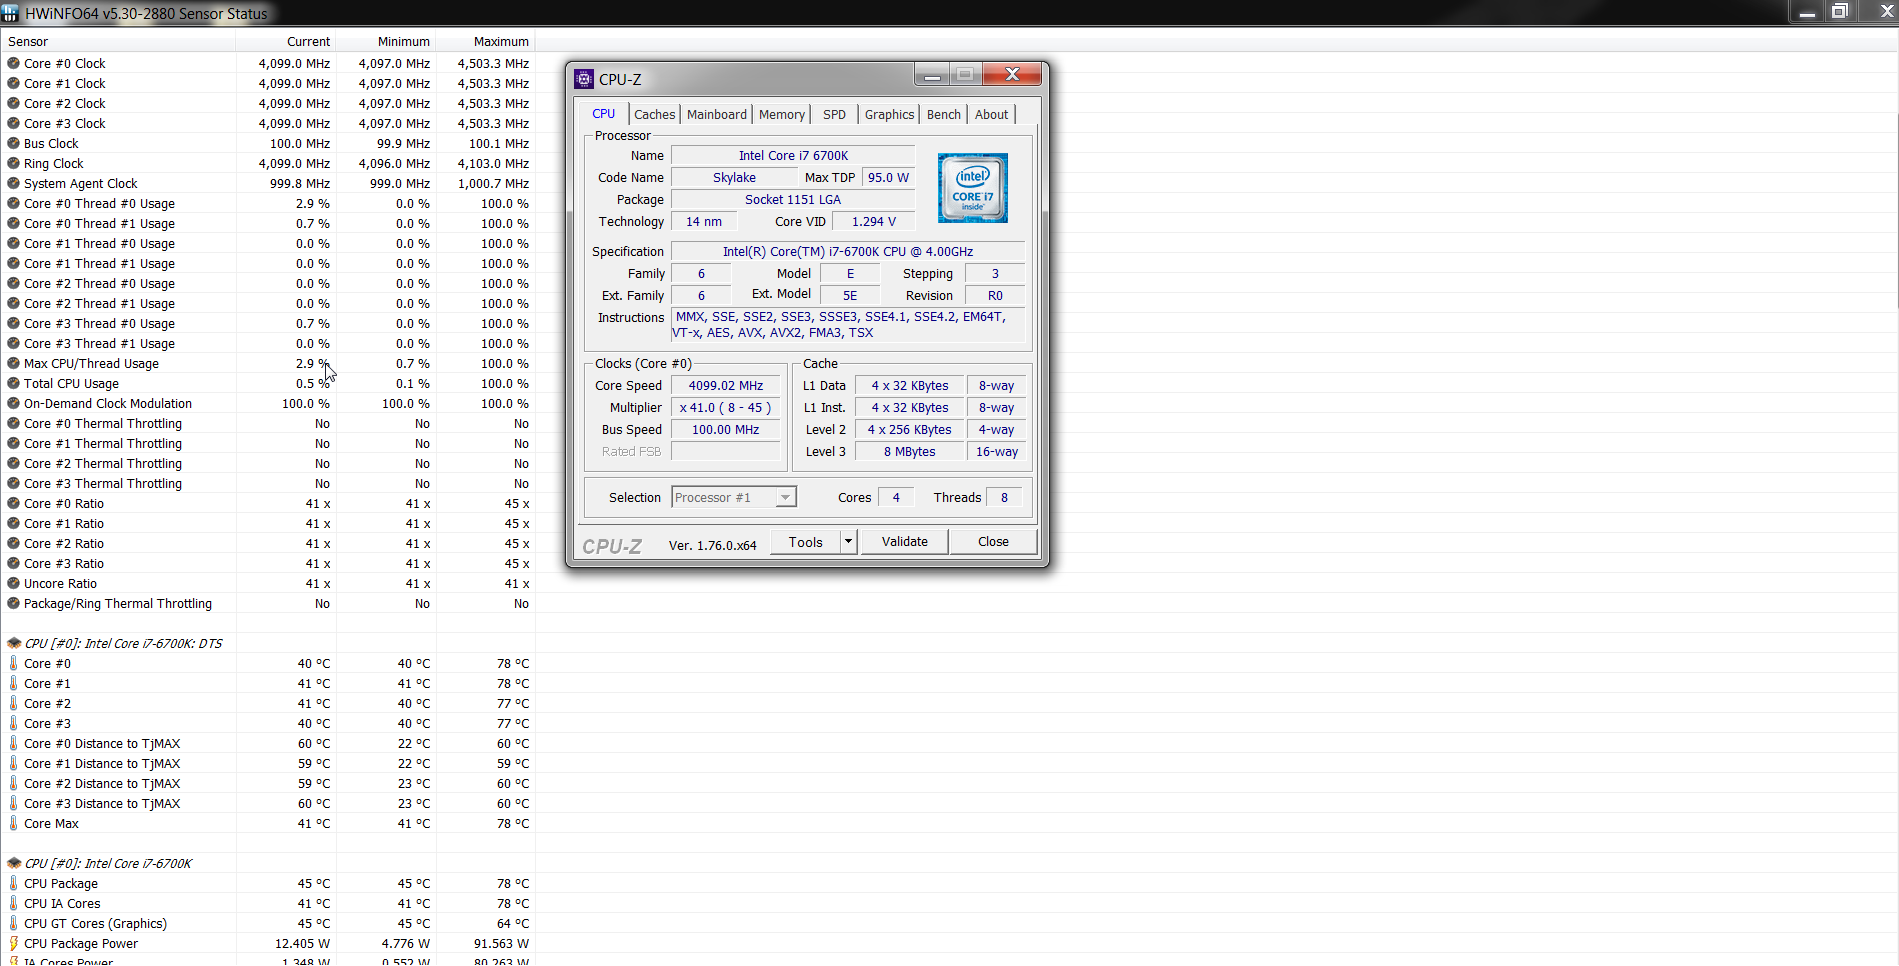Click the Package/Ring Thermal Throttling icon
Image resolution: width=1899 pixels, height=966 pixels.
(x=14, y=603)
